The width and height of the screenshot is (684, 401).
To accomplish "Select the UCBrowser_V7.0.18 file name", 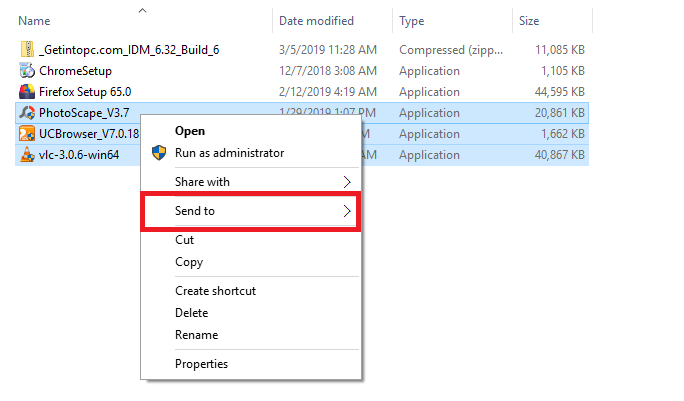I will coord(89,134).
